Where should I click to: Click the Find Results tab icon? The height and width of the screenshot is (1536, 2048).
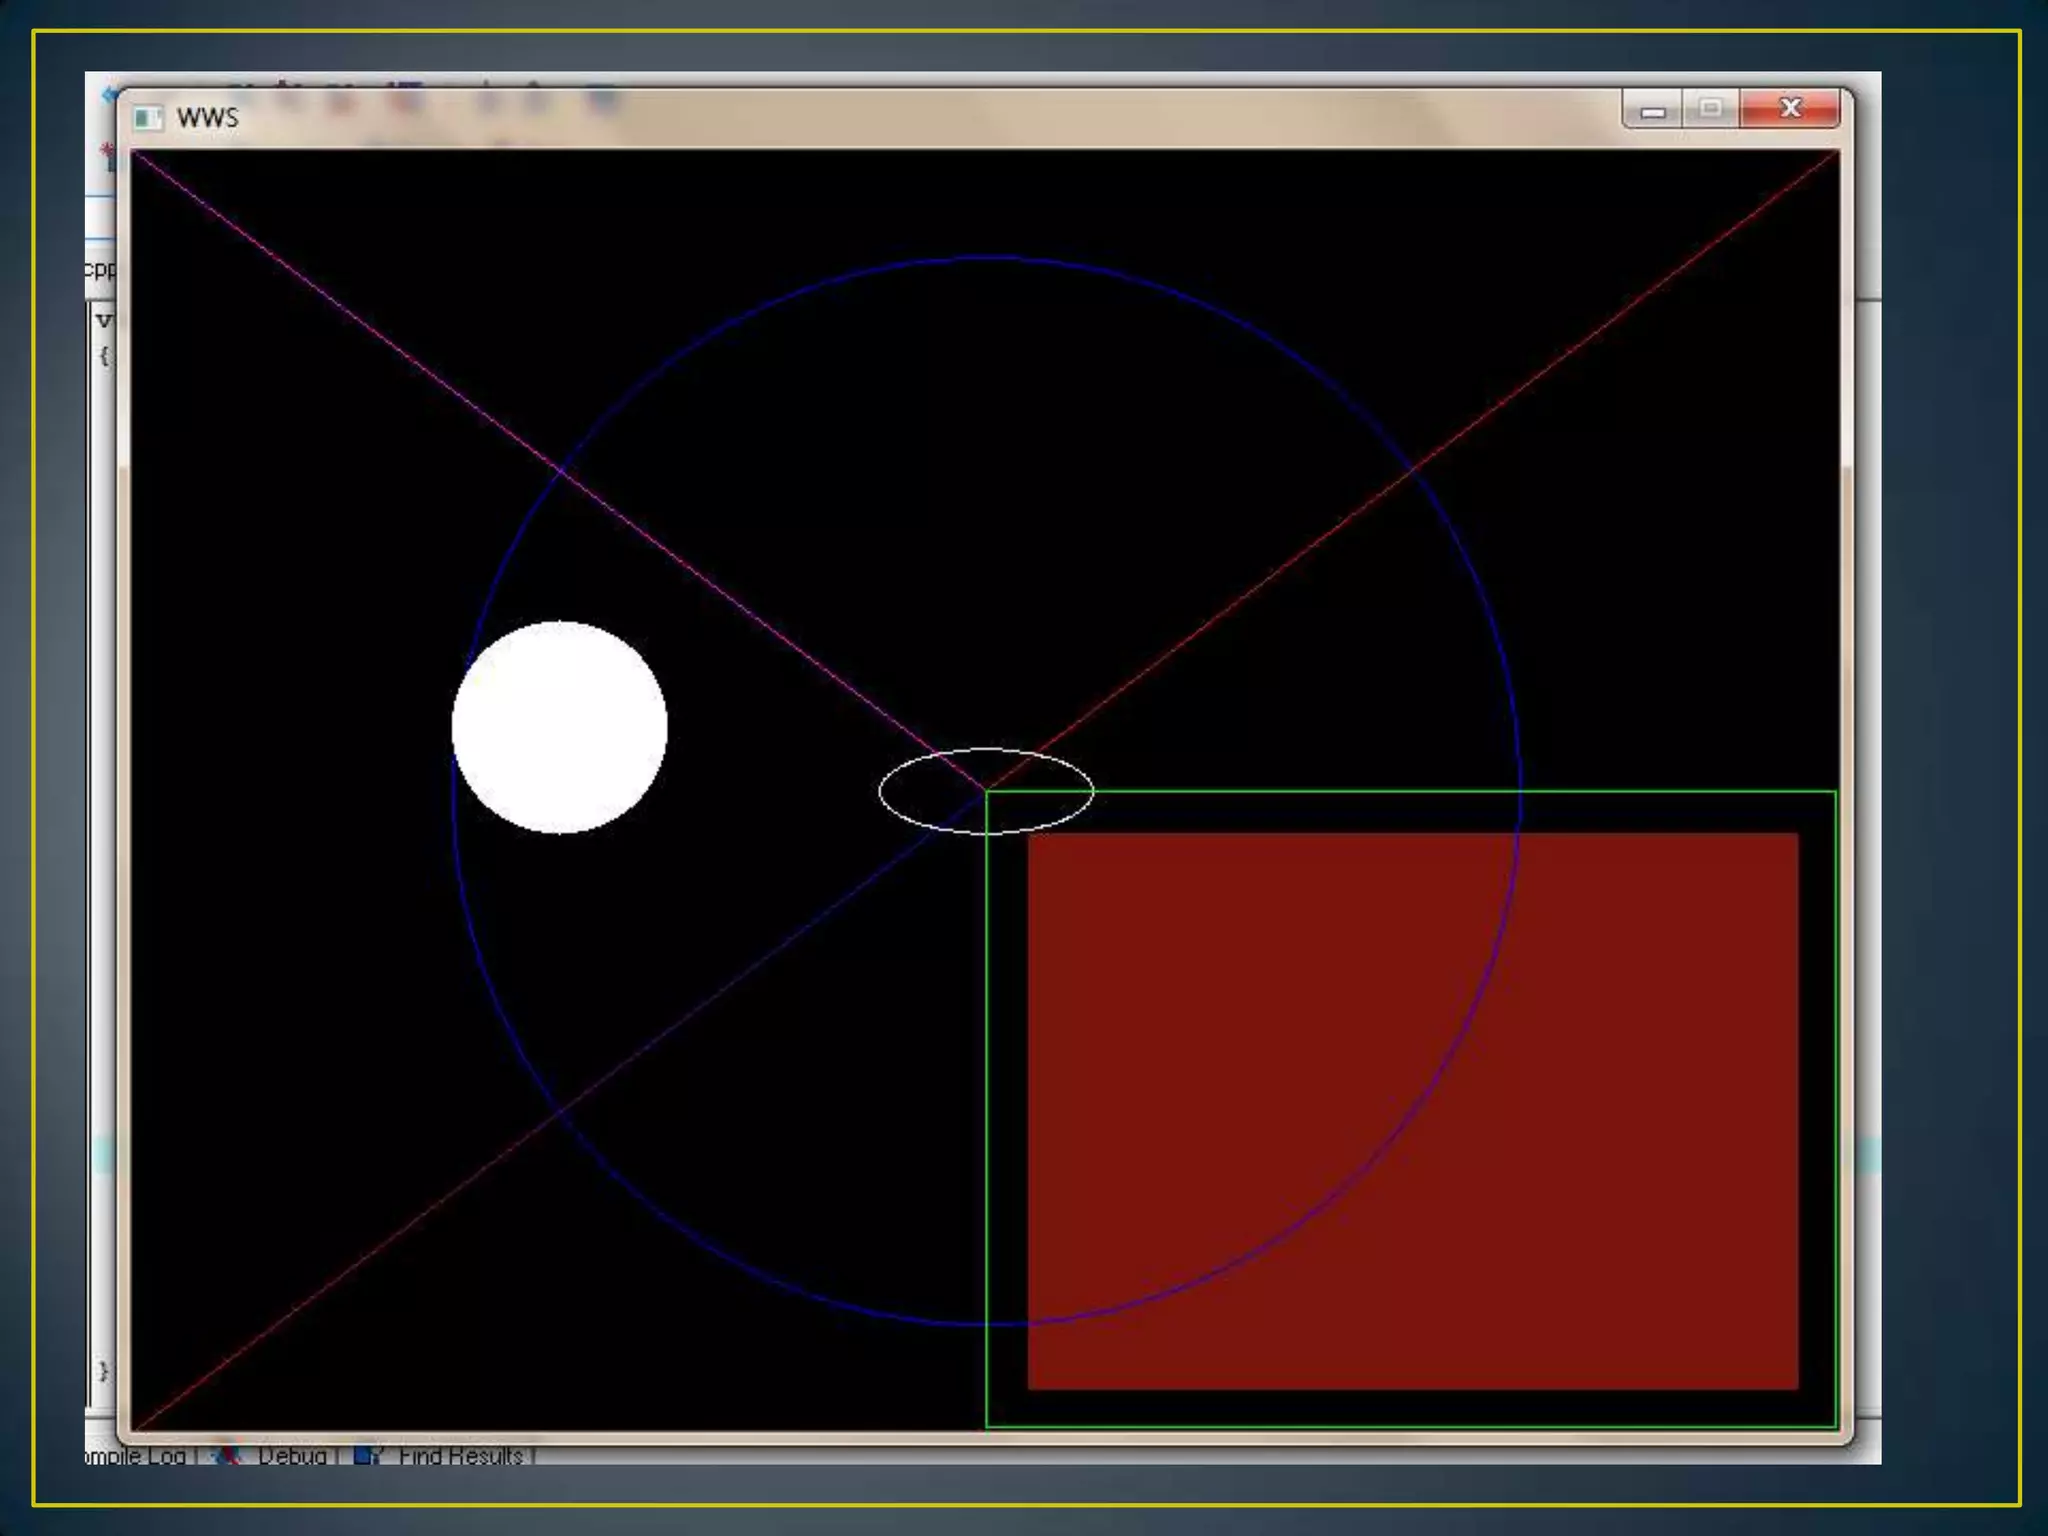367,1455
